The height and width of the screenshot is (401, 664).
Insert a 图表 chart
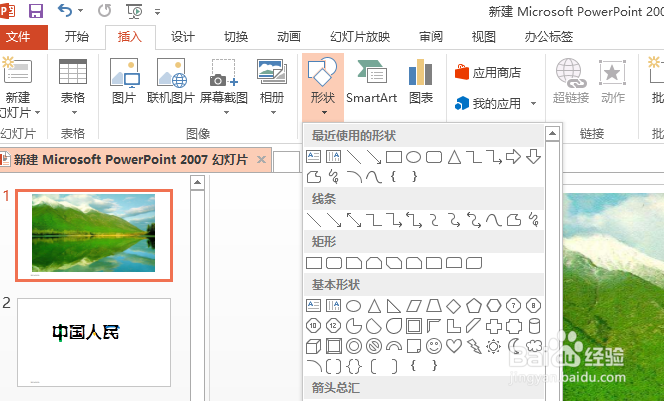coord(421,81)
